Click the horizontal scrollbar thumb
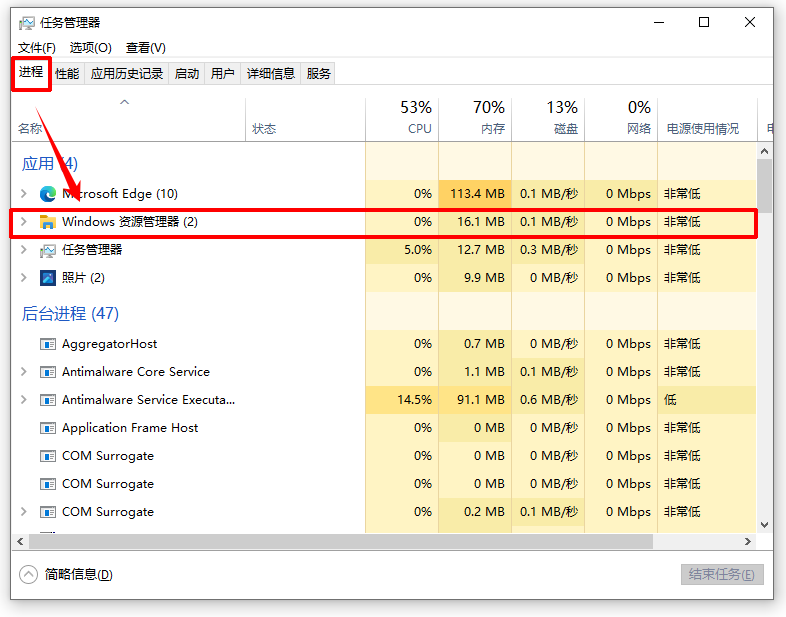The image size is (786, 617). 341,541
